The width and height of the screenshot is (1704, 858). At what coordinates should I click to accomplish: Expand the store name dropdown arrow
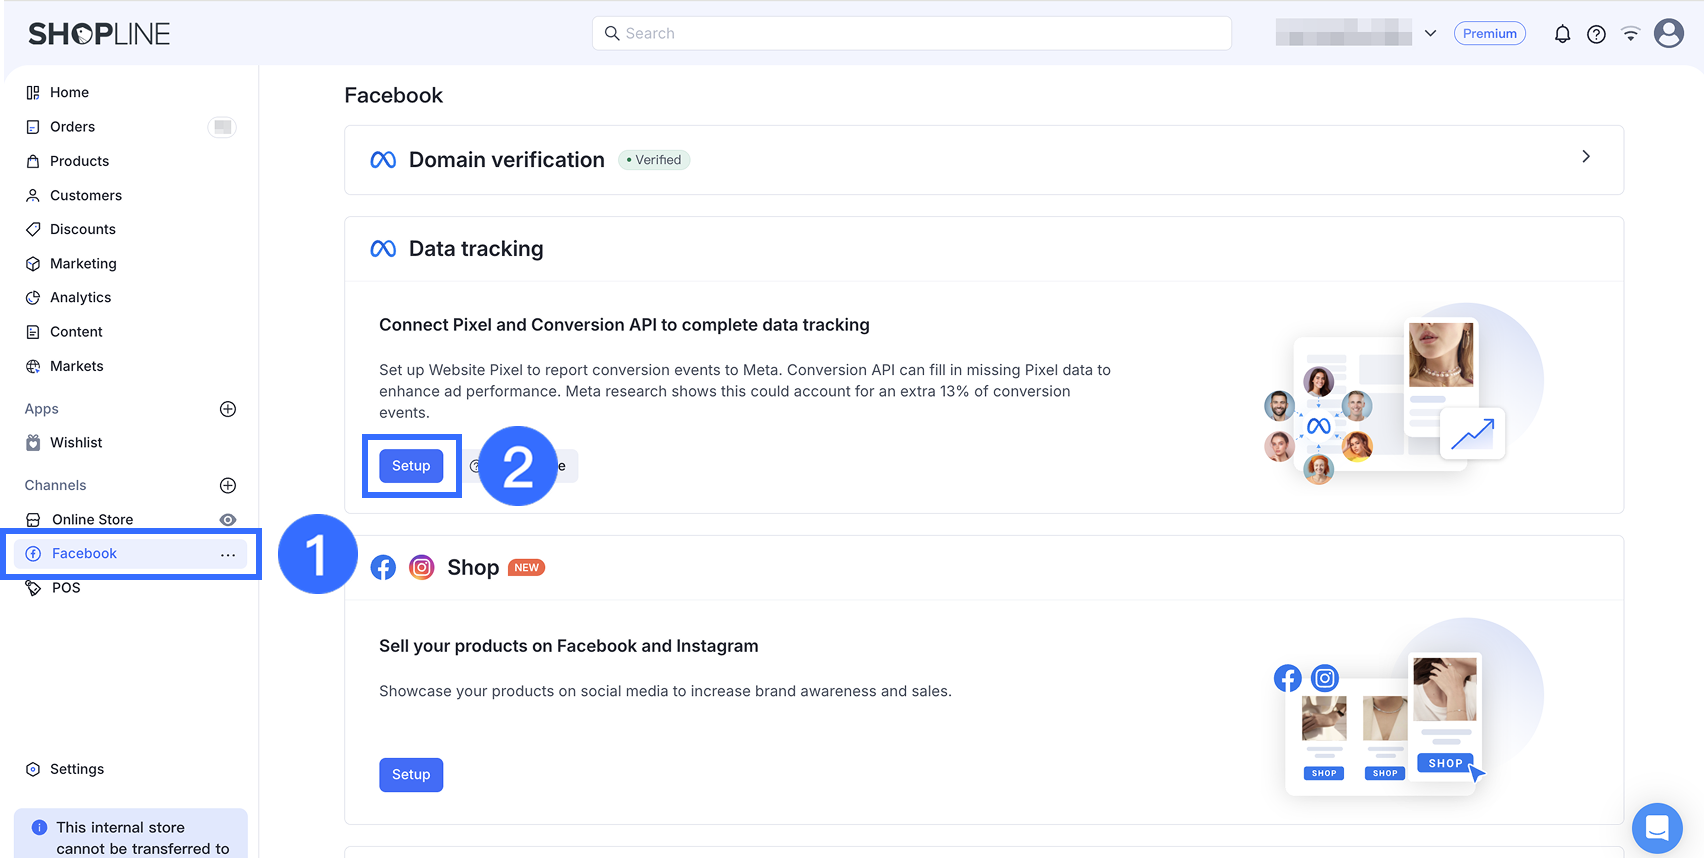point(1430,33)
